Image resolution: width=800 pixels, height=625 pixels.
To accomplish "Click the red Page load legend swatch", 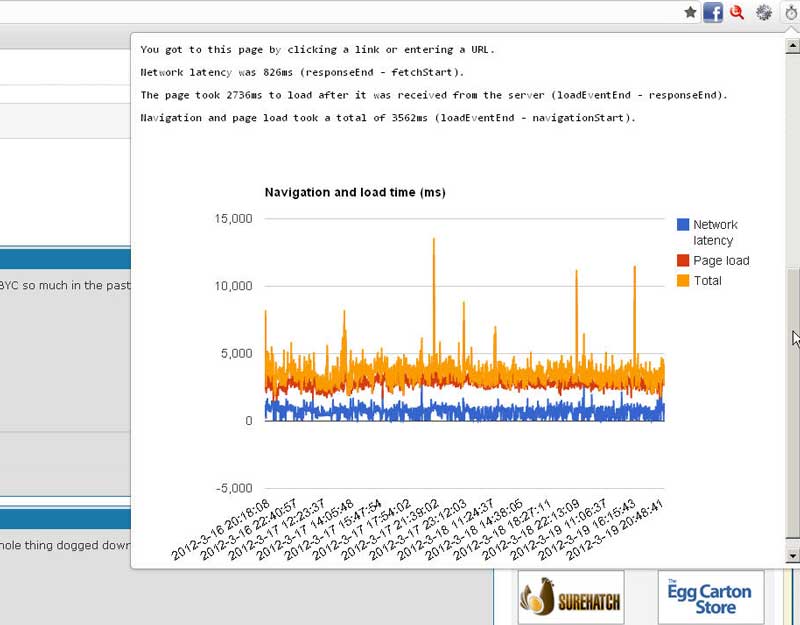I will point(684,261).
